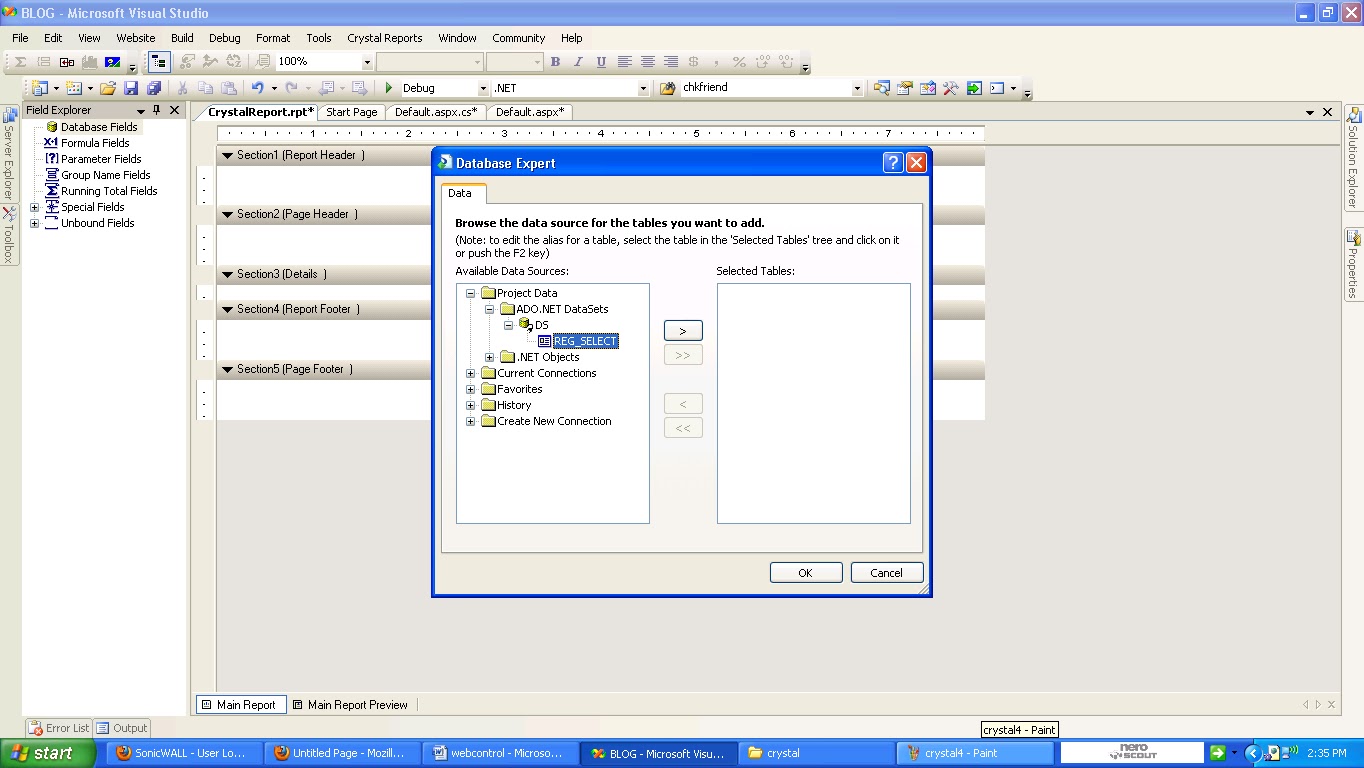
Task: Open the Crystal Reports menu
Action: point(385,38)
